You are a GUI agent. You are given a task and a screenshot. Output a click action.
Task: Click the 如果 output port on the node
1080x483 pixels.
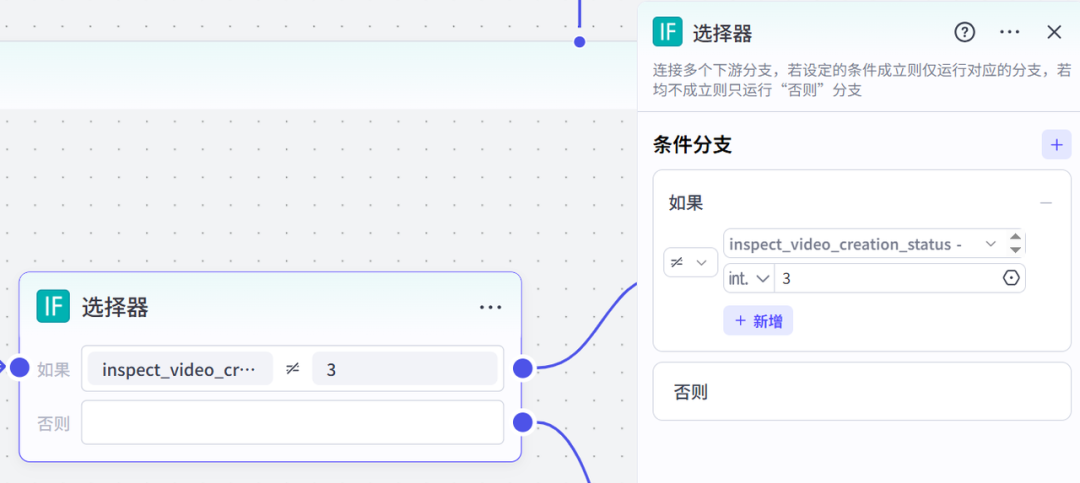tap(522, 368)
